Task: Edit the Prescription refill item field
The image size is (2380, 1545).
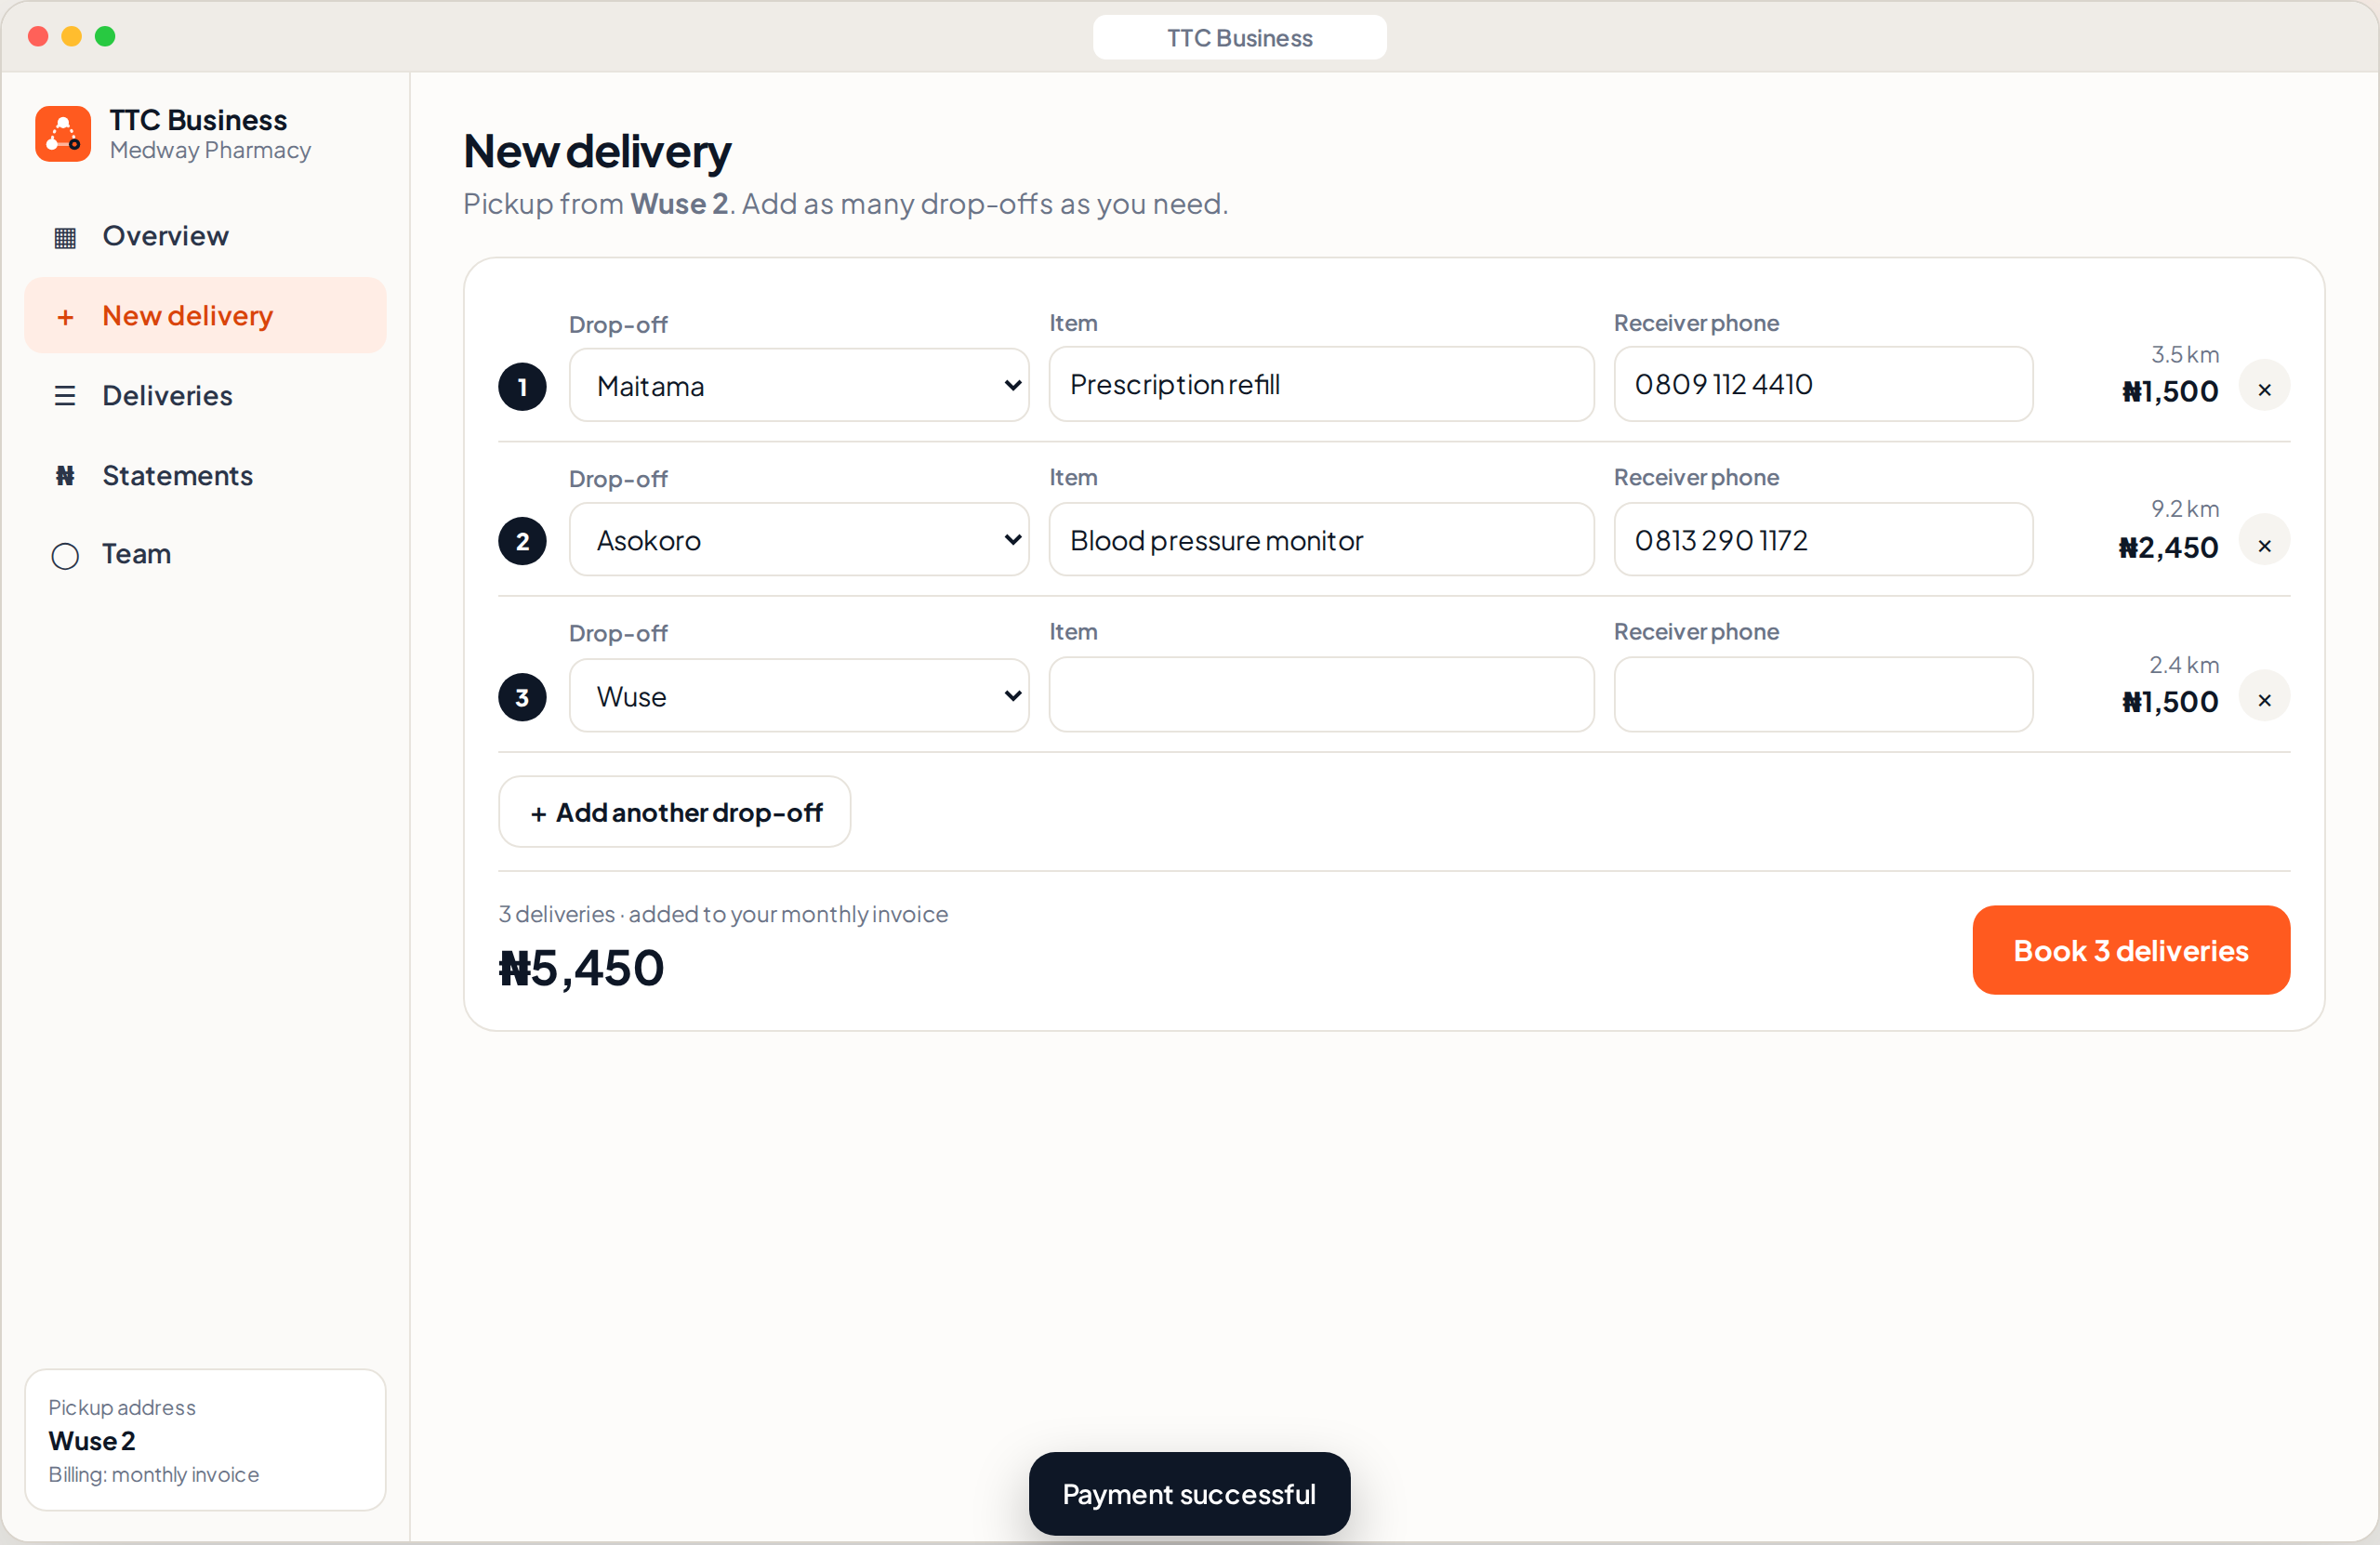Action: (1321, 385)
